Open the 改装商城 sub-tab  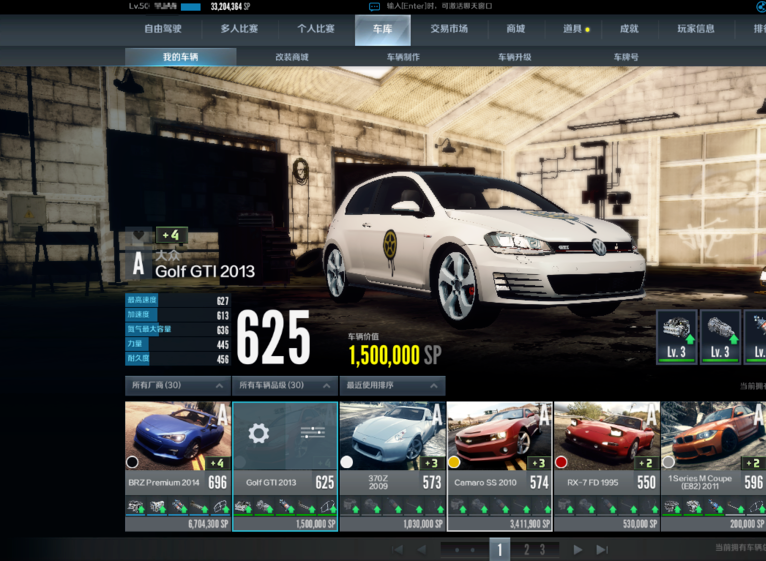coord(292,57)
